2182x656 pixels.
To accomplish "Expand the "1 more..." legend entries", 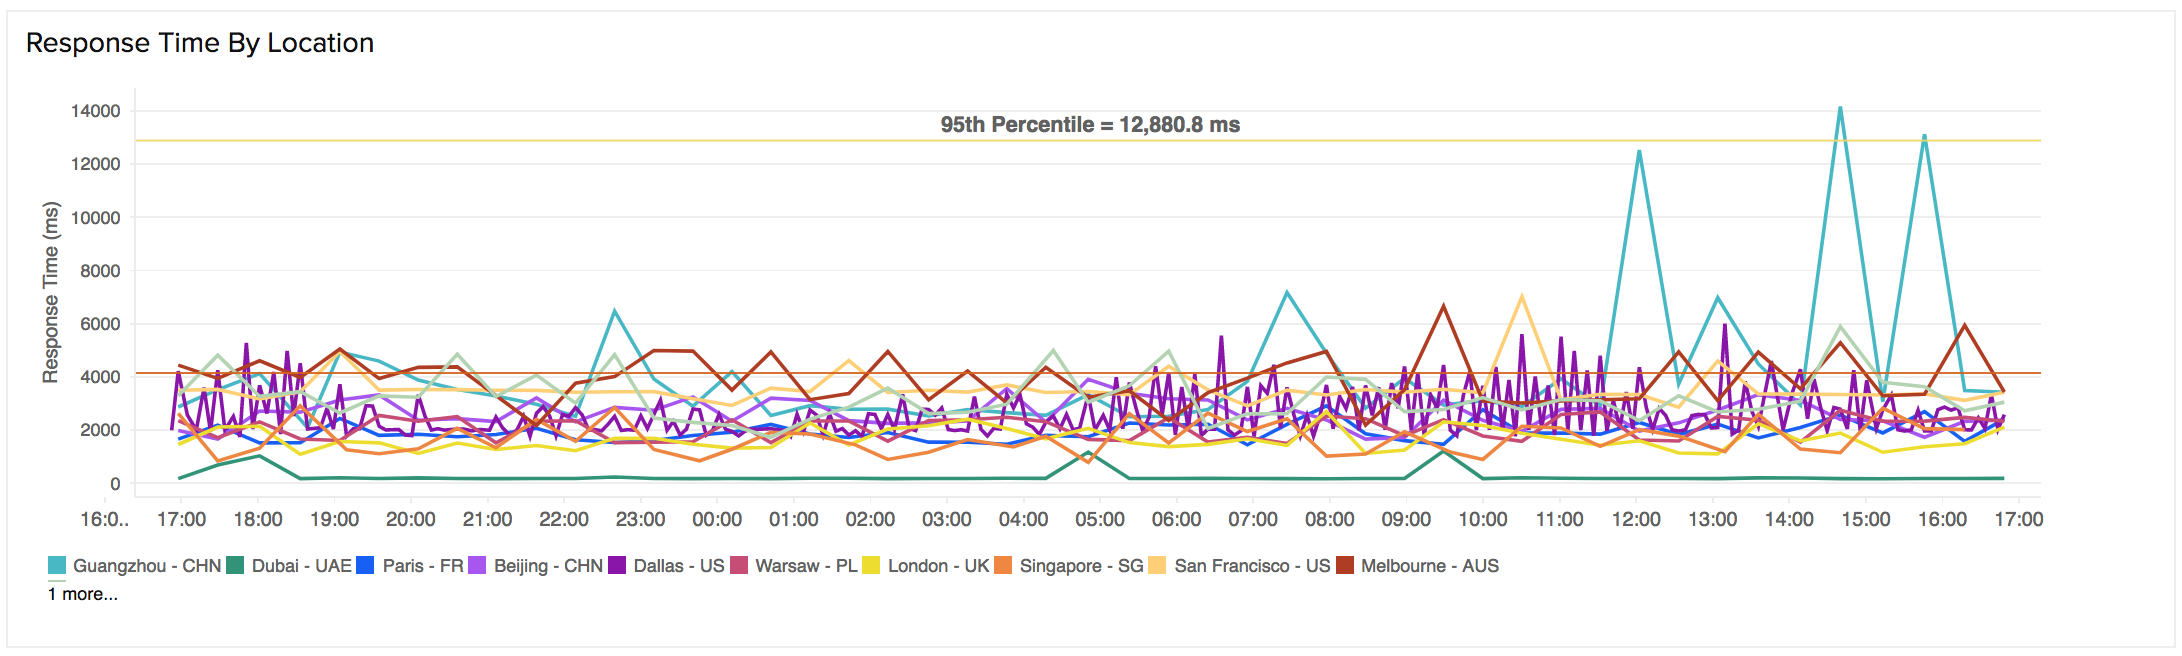I will coord(83,594).
